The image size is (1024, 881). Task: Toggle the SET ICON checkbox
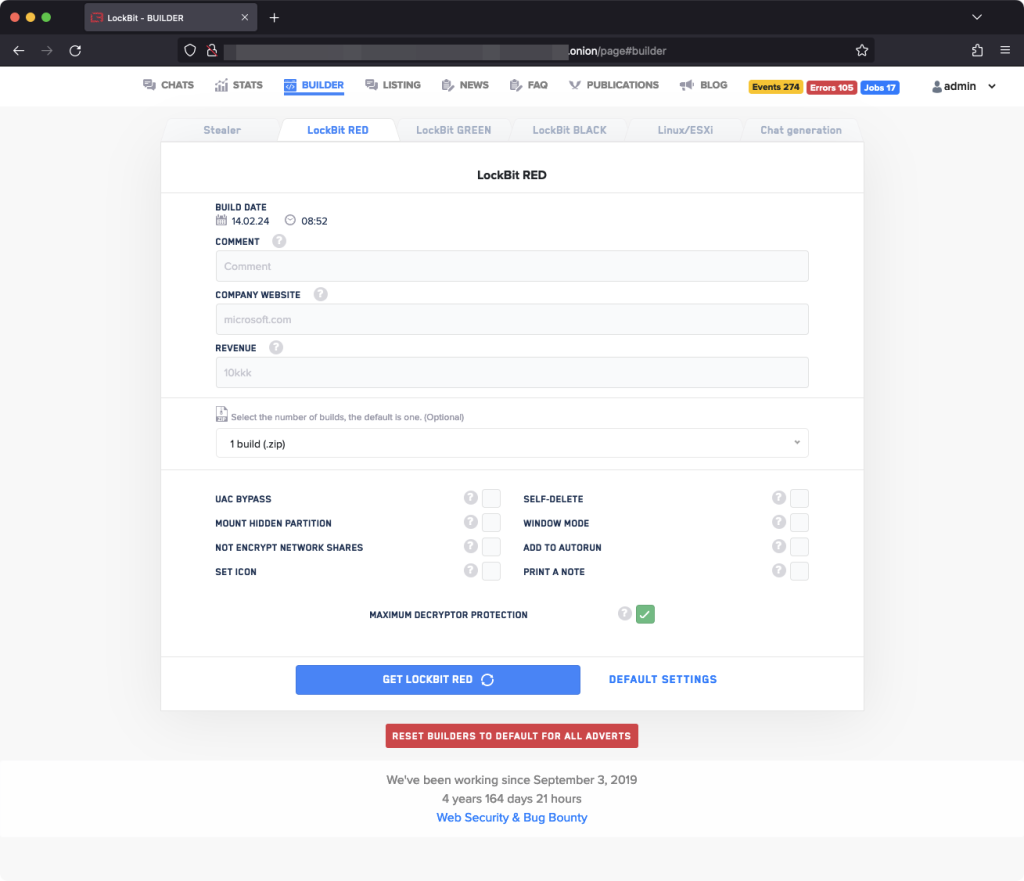[491, 572]
